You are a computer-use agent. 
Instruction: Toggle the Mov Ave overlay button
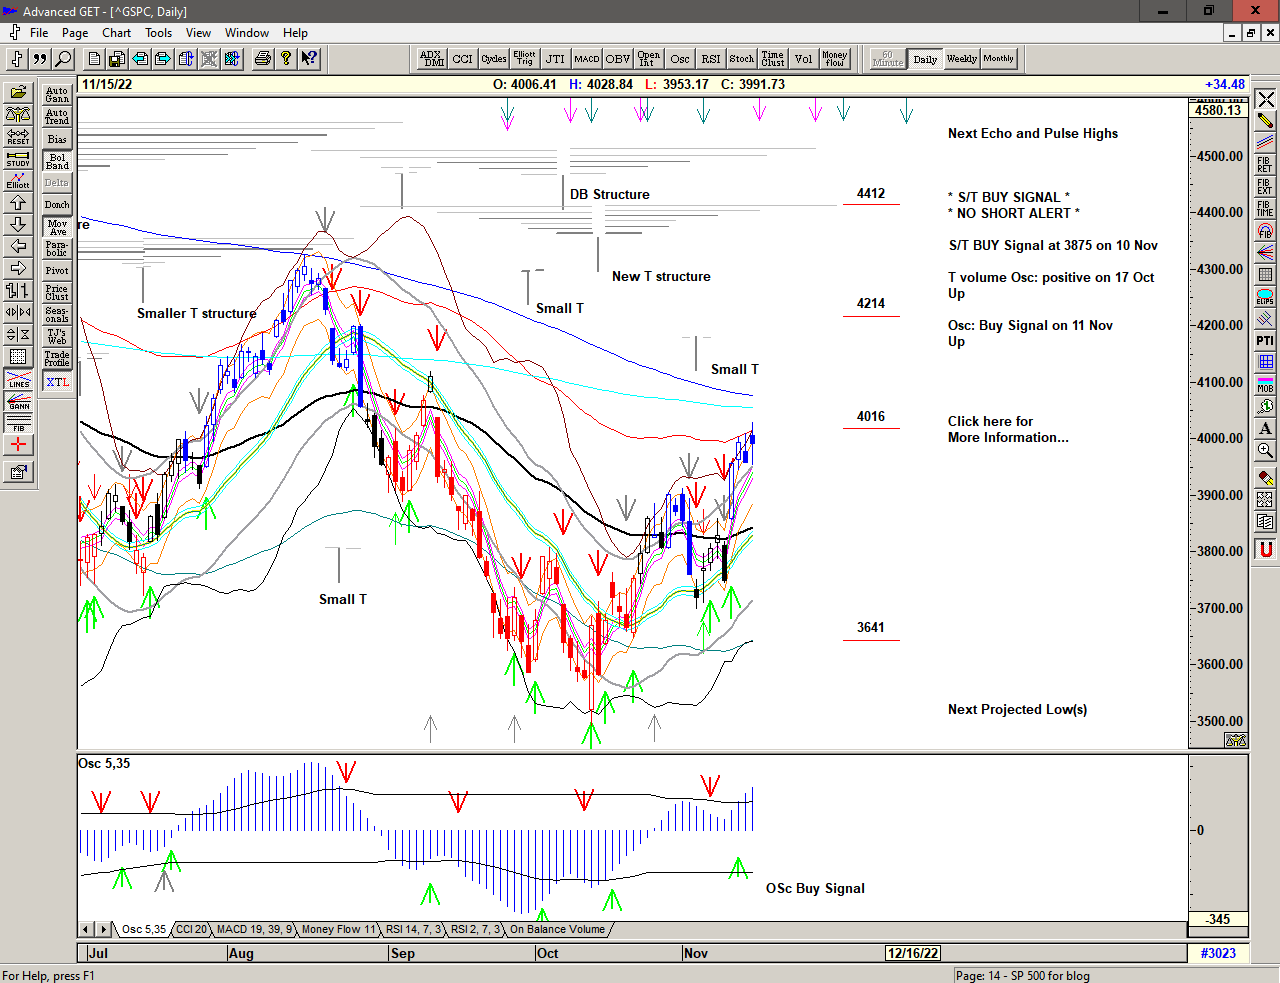coord(57,227)
